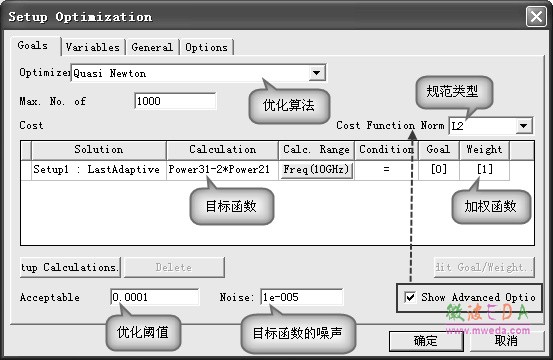Click the [1] weight cell
The height and width of the screenshot is (360, 553).
484,170
